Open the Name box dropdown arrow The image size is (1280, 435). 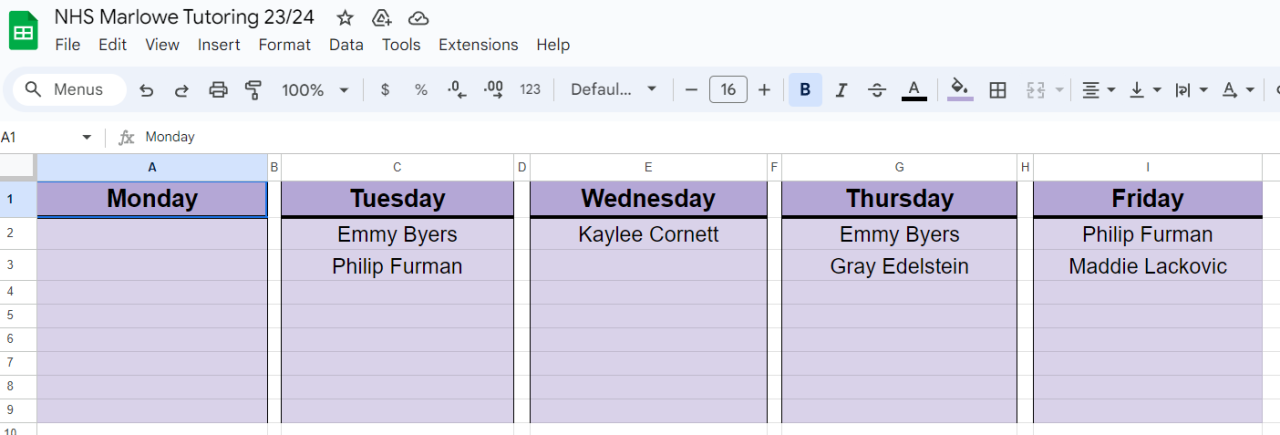point(87,137)
